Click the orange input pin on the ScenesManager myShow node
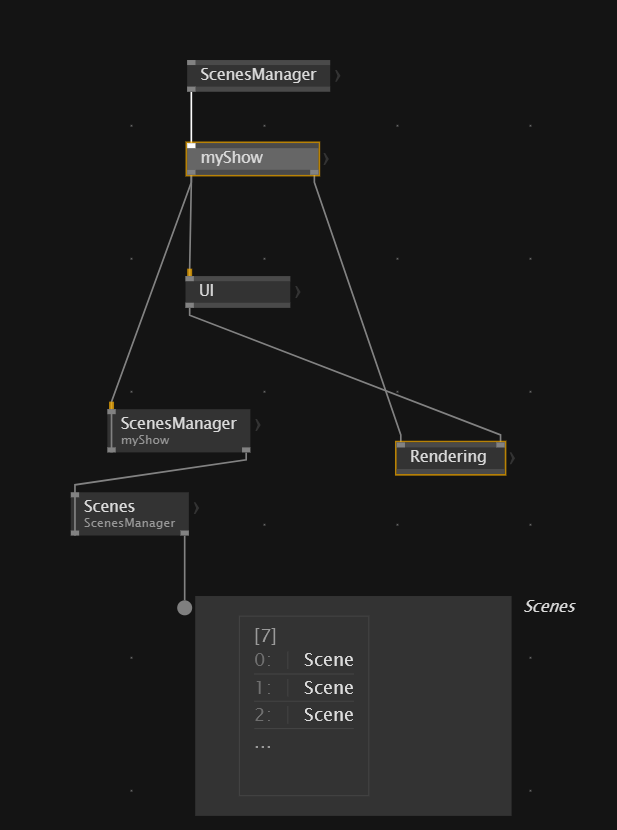617x830 pixels. click(x=111, y=405)
